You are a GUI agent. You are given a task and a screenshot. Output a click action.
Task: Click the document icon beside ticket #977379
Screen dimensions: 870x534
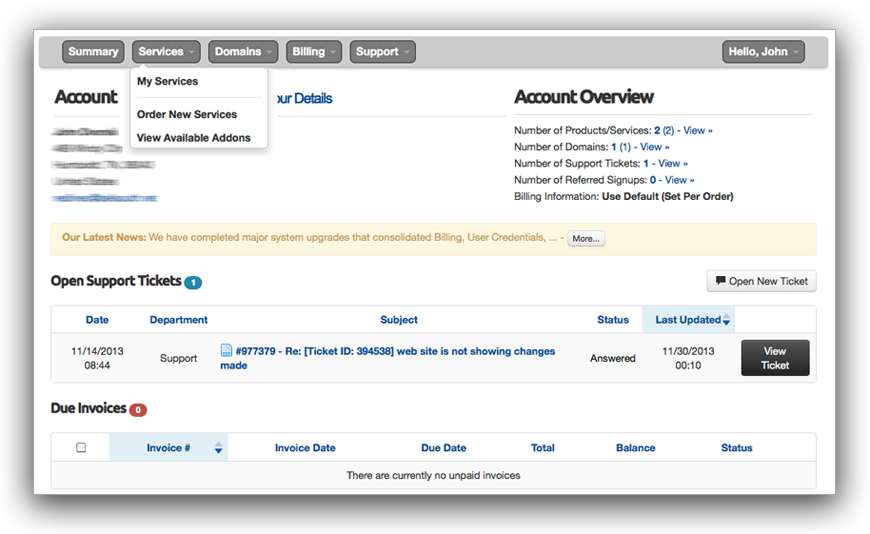[226, 351]
